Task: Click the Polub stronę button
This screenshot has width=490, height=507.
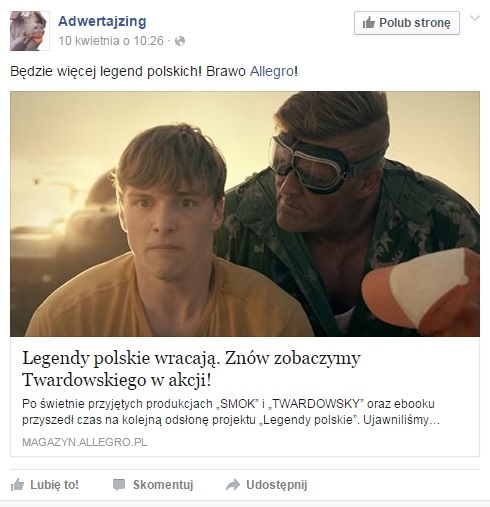Action: click(x=407, y=23)
